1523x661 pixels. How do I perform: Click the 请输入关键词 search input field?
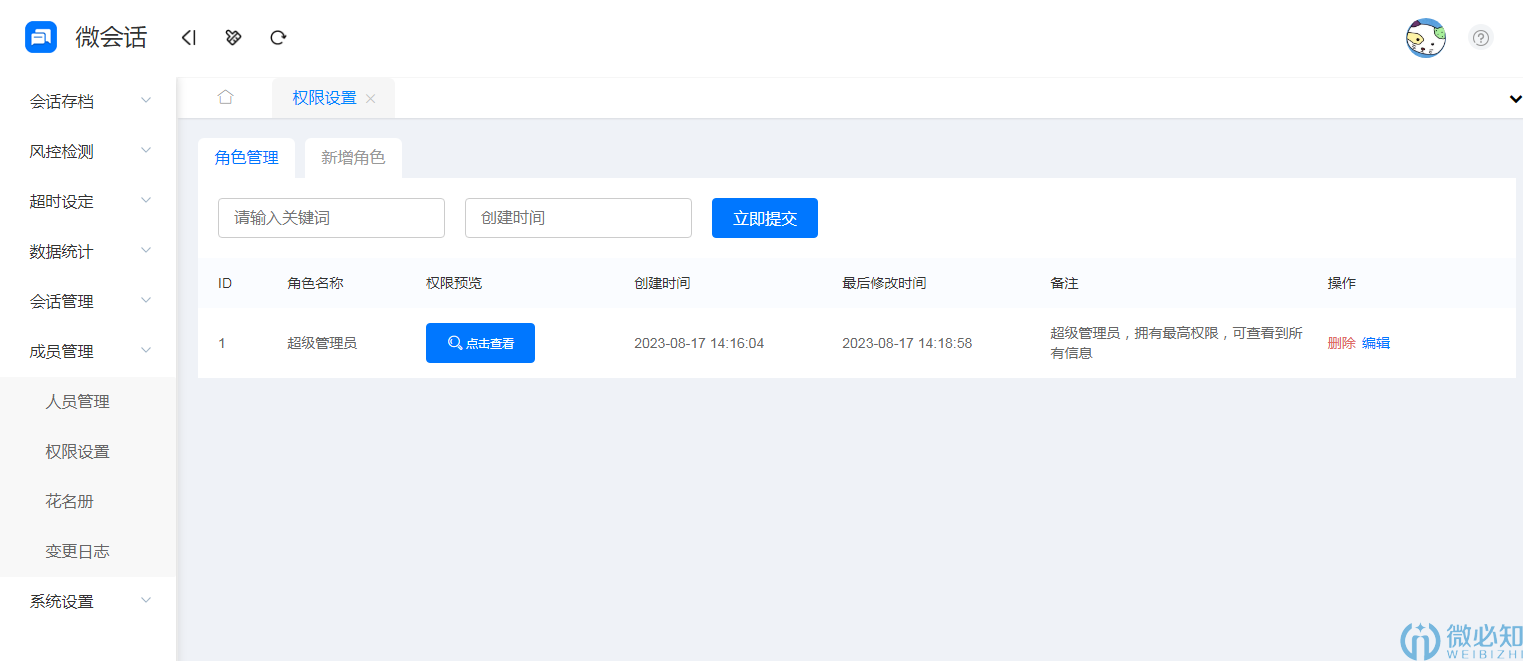tap(331, 217)
